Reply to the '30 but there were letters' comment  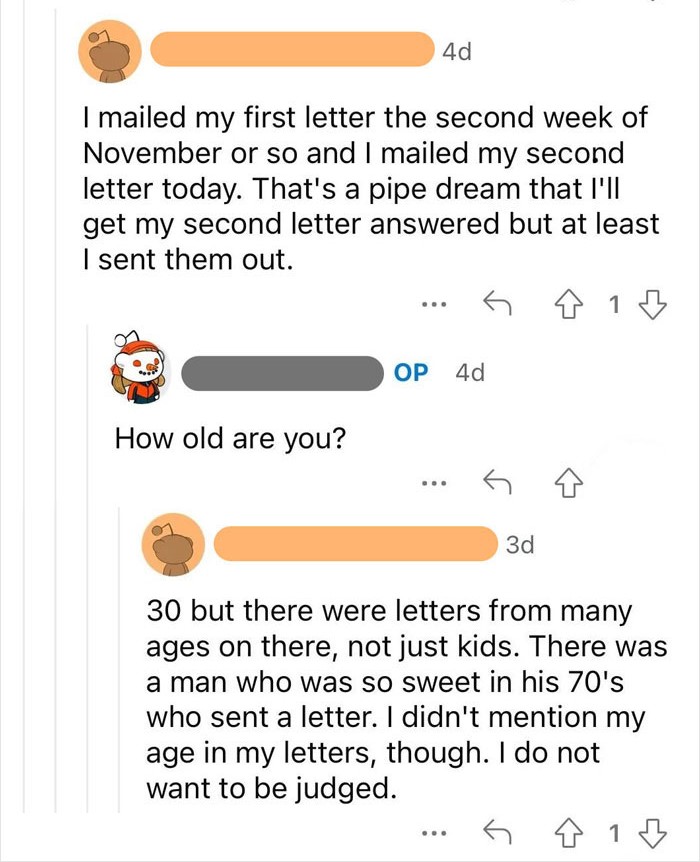(497, 832)
